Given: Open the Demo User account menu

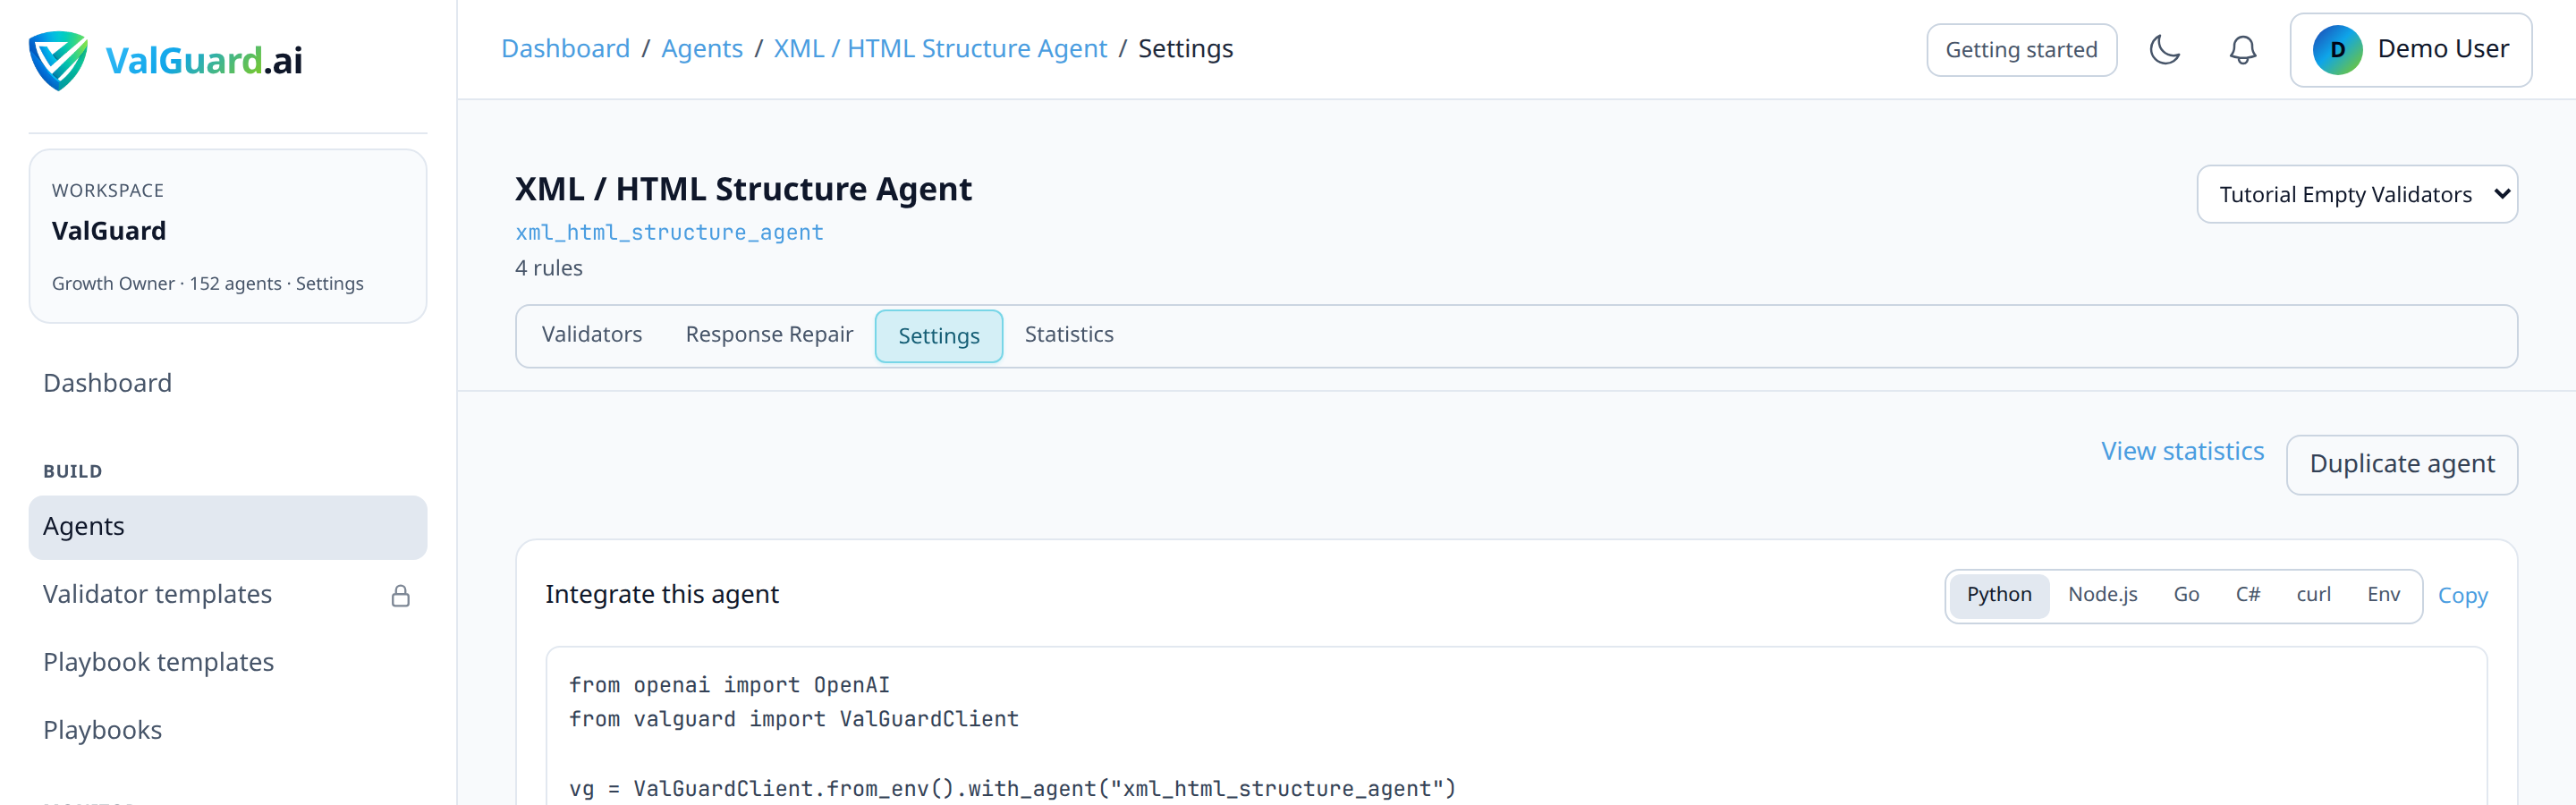Looking at the screenshot, I should point(2411,49).
